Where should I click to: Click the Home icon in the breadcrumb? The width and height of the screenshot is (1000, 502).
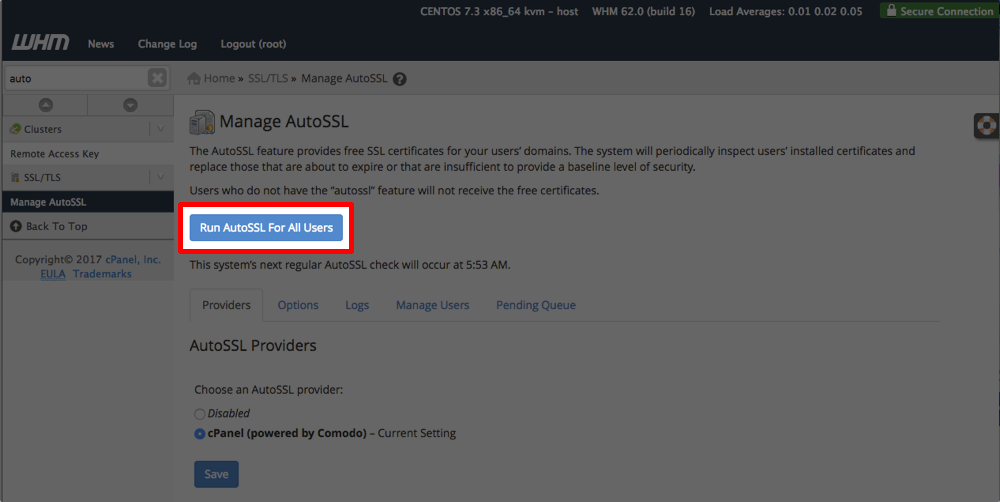[194, 78]
